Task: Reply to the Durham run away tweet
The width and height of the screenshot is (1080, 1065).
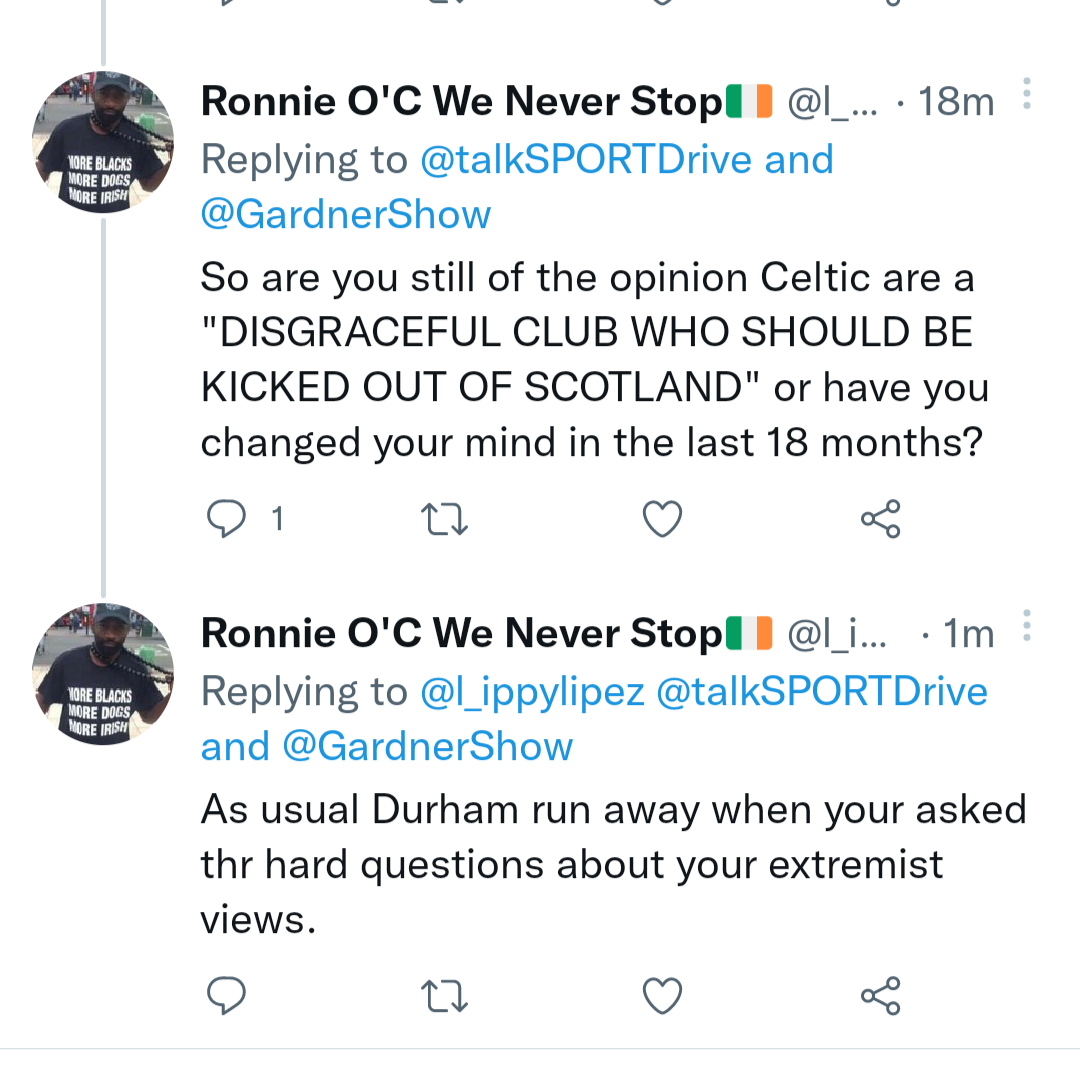Action: click(226, 995)
